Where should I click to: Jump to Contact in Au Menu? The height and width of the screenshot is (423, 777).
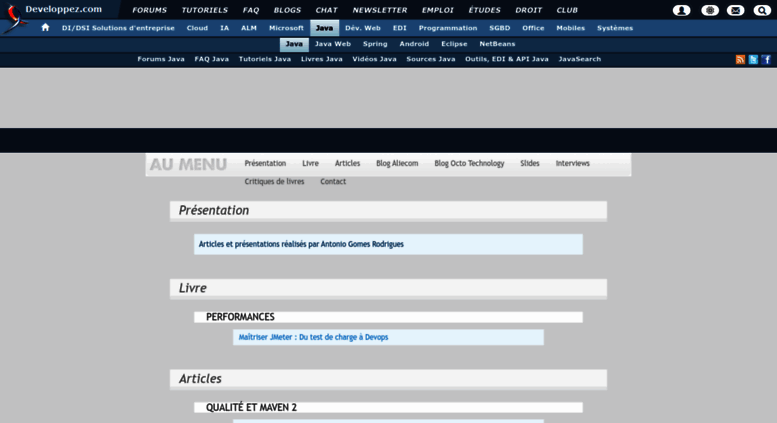333,182
